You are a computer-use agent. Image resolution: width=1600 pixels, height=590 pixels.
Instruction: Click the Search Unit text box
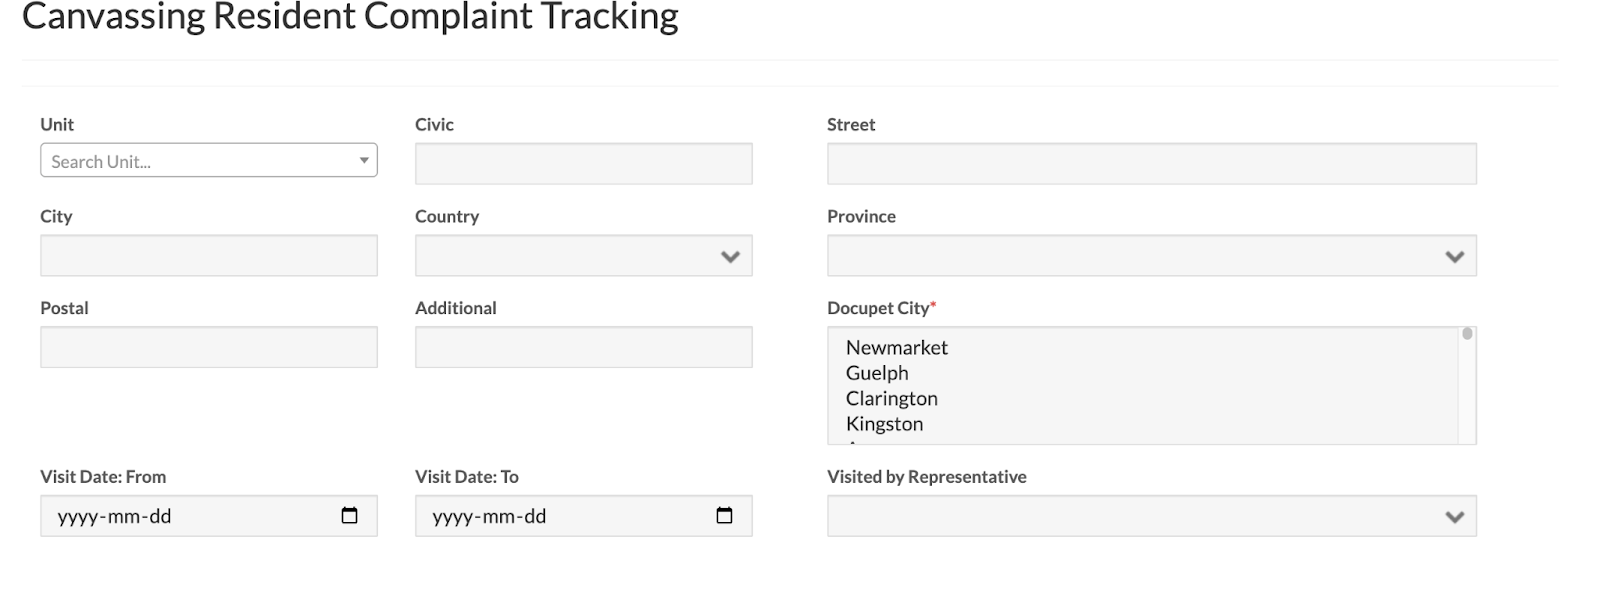point(200,161)
